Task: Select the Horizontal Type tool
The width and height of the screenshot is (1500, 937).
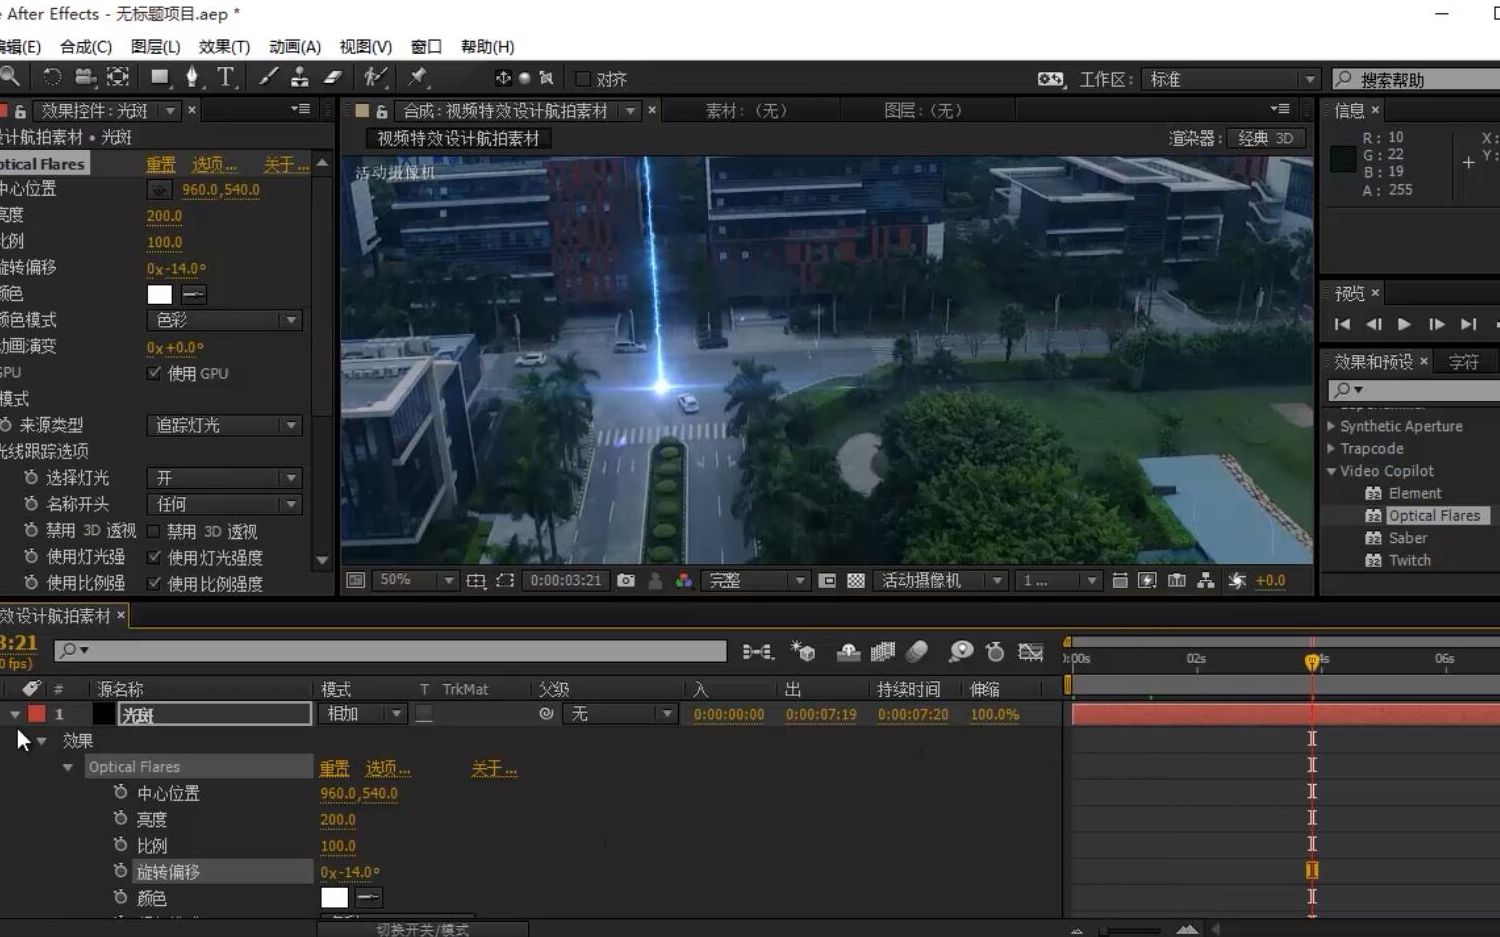Action: point(226,78)
